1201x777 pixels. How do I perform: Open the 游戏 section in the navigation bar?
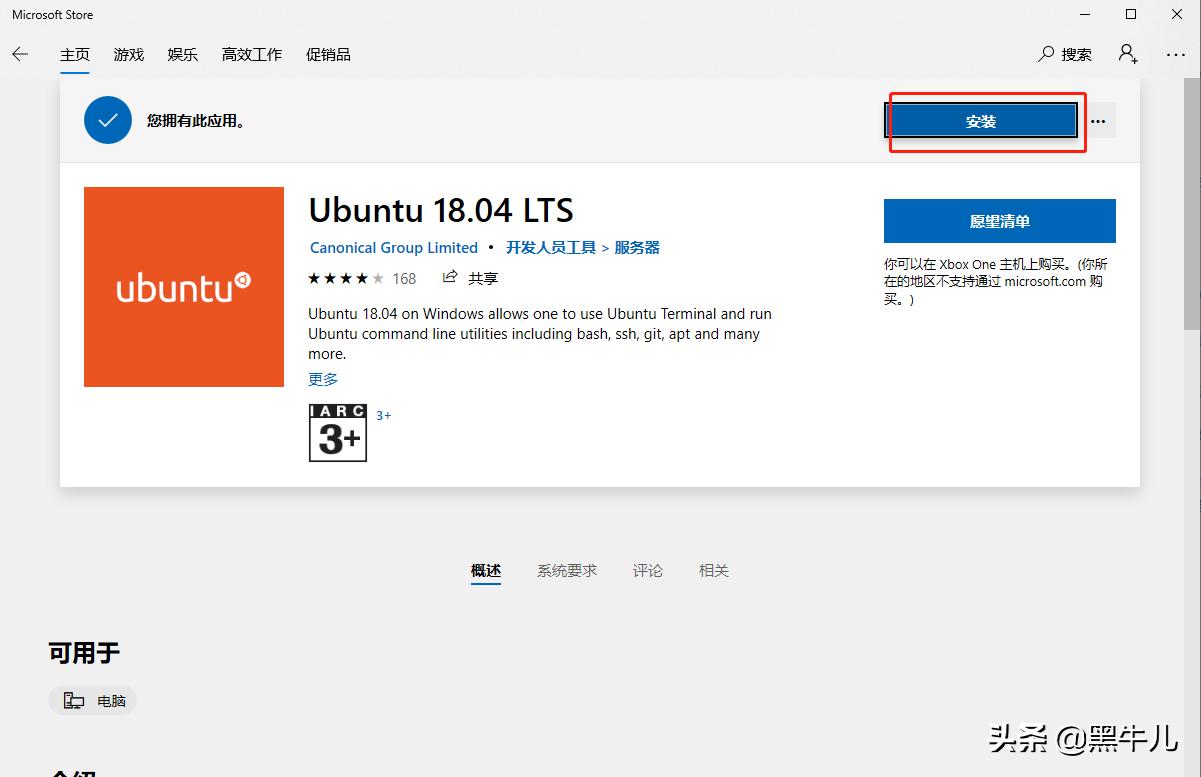pos(128,54)
